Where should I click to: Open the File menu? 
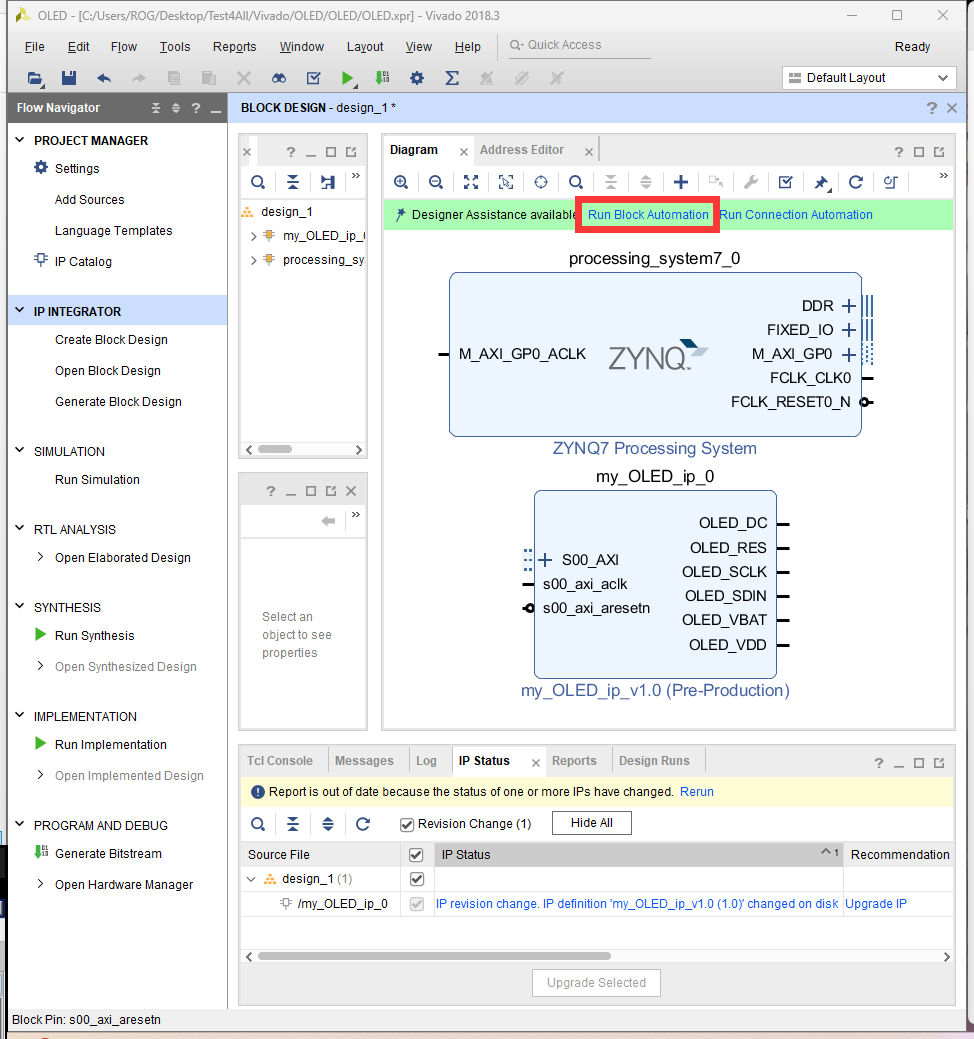point(34,47)
